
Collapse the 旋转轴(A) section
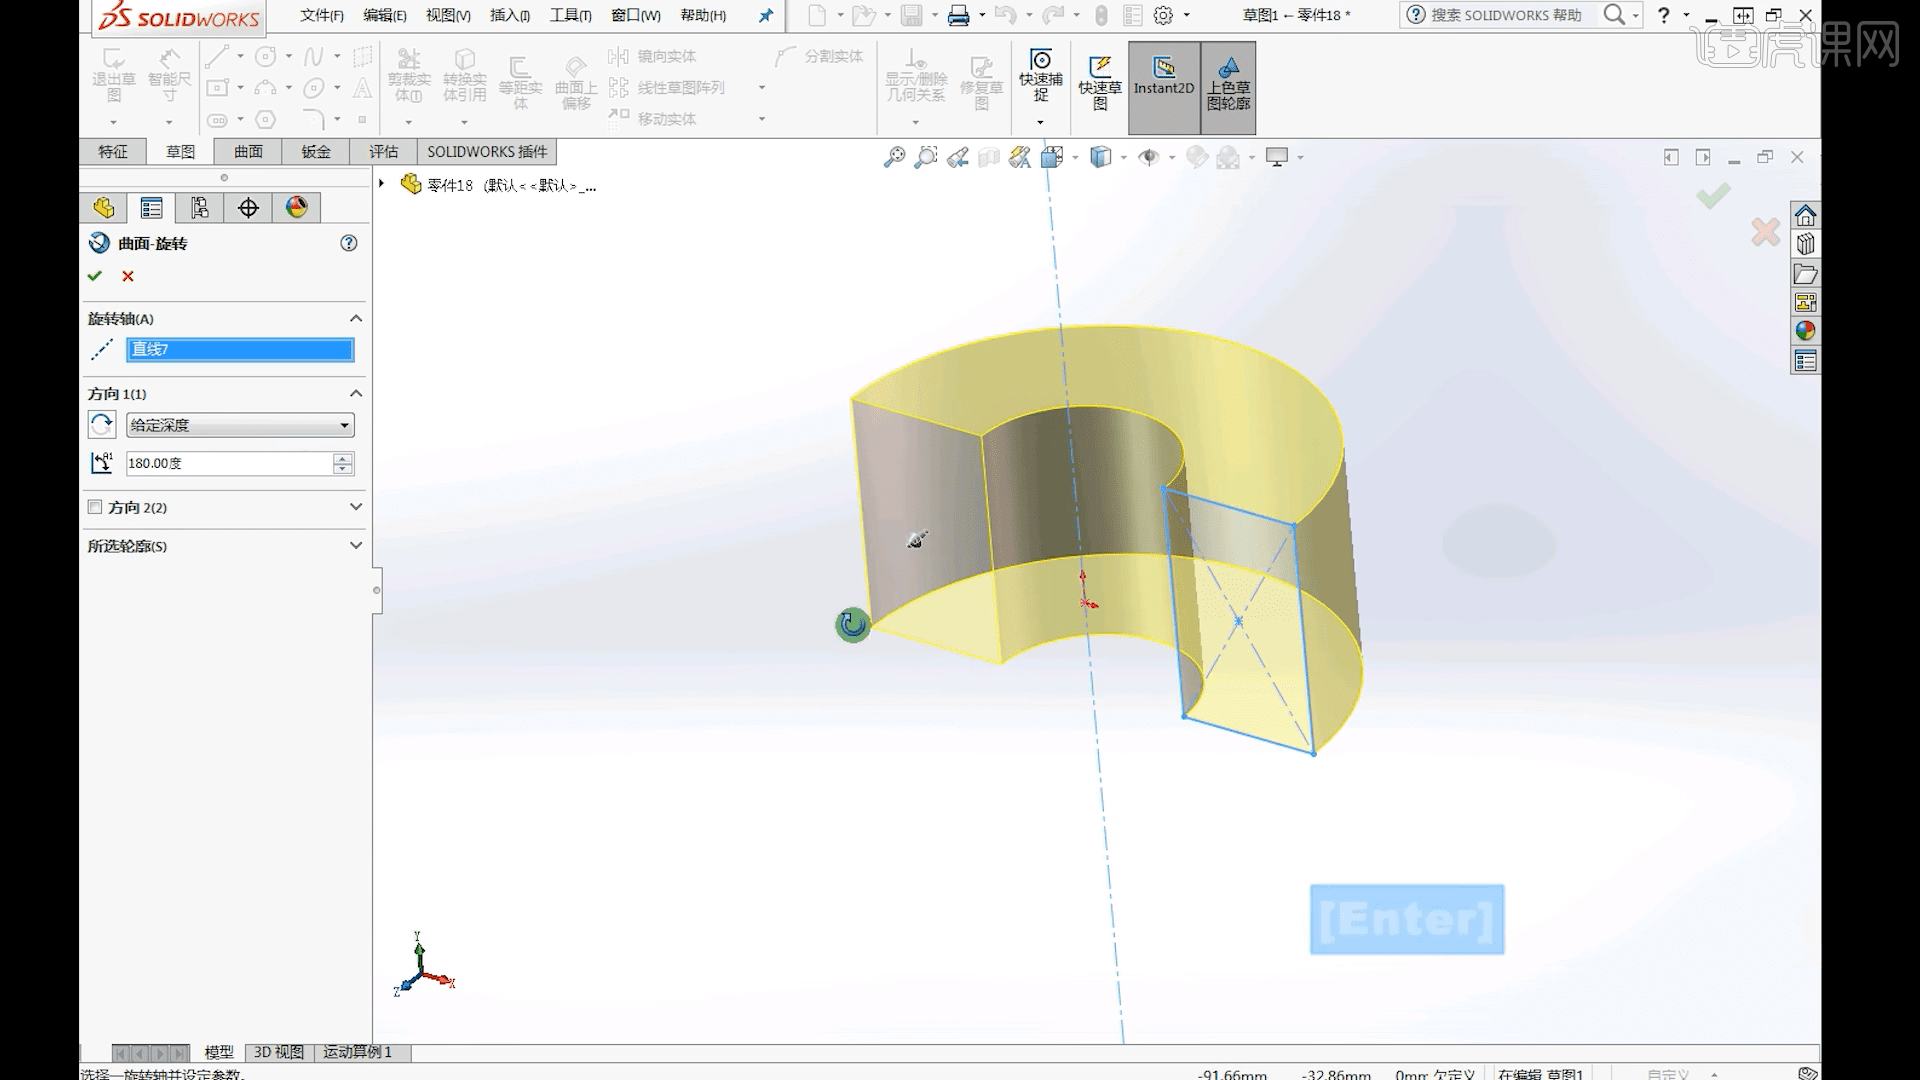tap(356, 318)
